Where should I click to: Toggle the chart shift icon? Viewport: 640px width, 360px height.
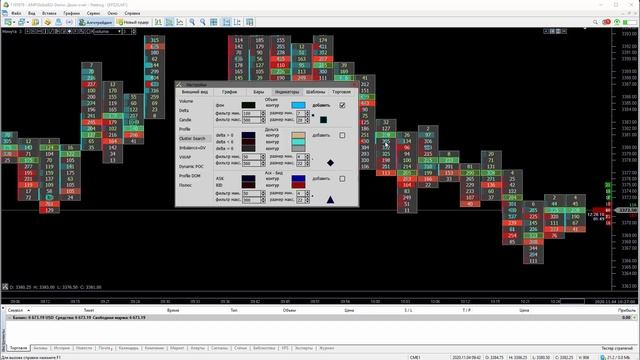[x=237, y=22]
